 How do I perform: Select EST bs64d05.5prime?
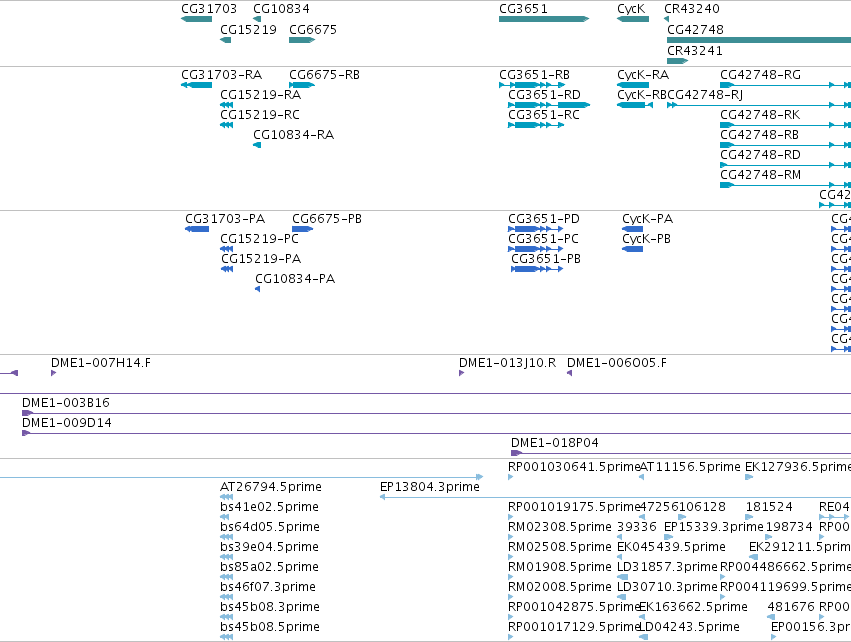tap(227, 537)
